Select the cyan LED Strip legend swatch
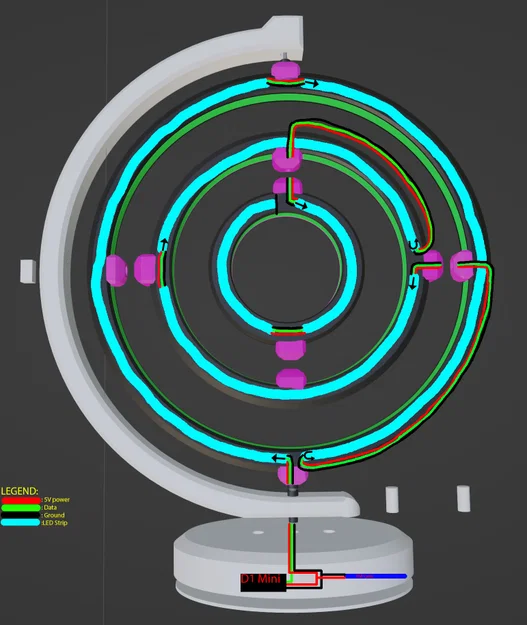This screenshot has width=527, height=625. pos(21,523)
